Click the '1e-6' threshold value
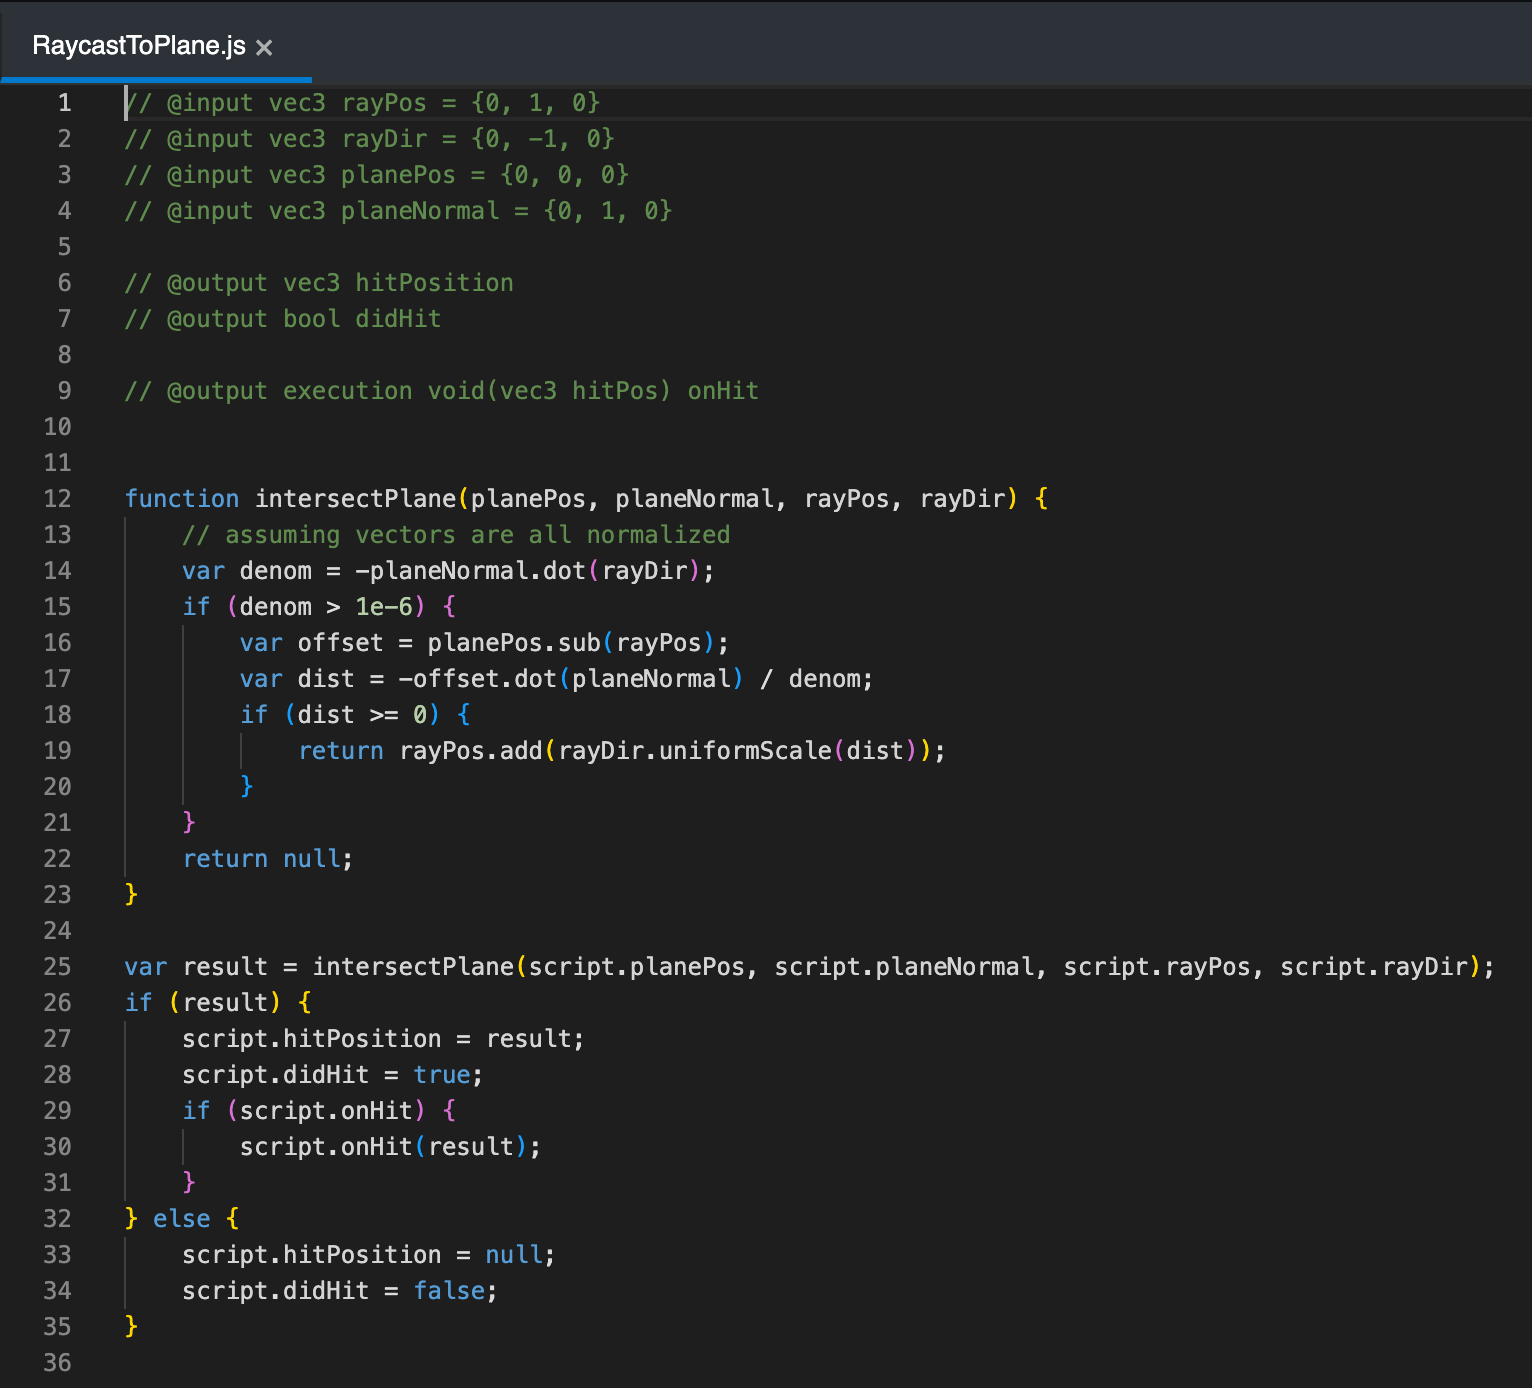Viewport: 1532px width, 1388px height. point(384,607)
